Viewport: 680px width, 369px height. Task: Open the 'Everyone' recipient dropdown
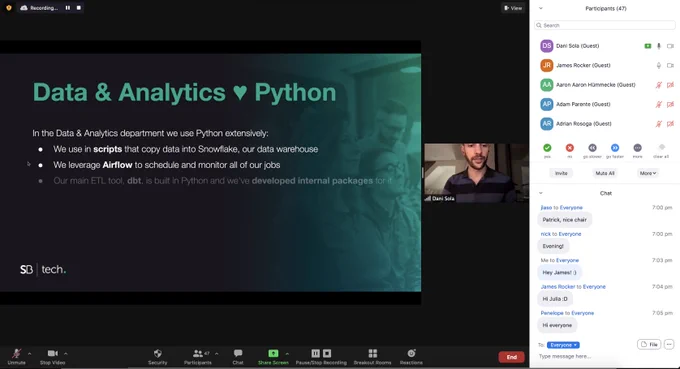tap(563, 345)
